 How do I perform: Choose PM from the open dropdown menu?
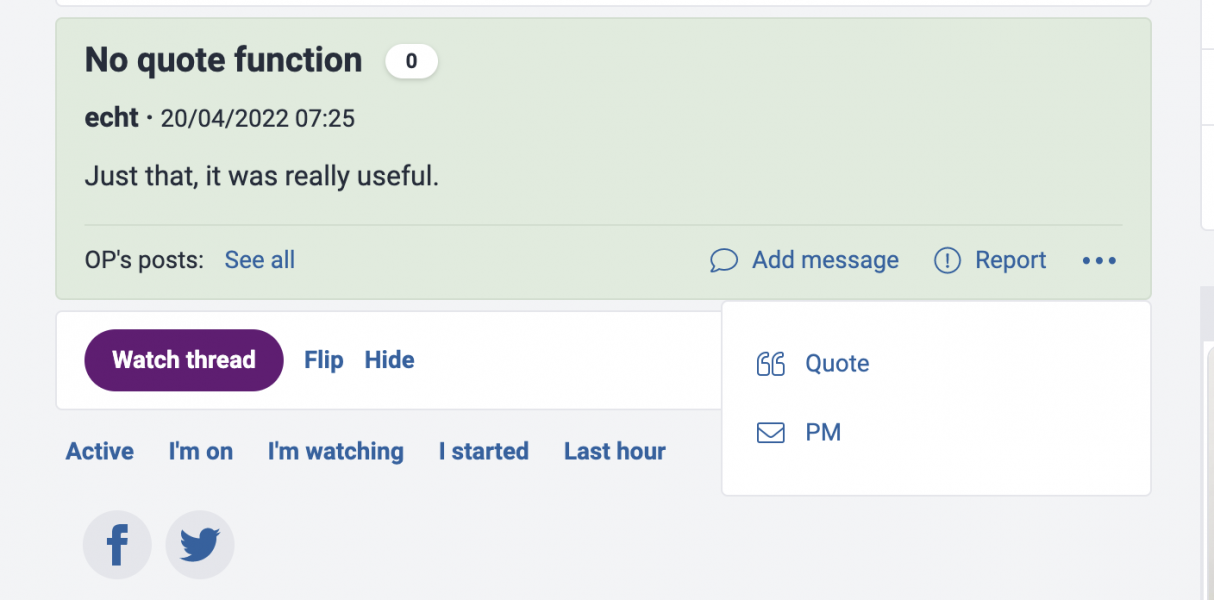tap(822, 432)
